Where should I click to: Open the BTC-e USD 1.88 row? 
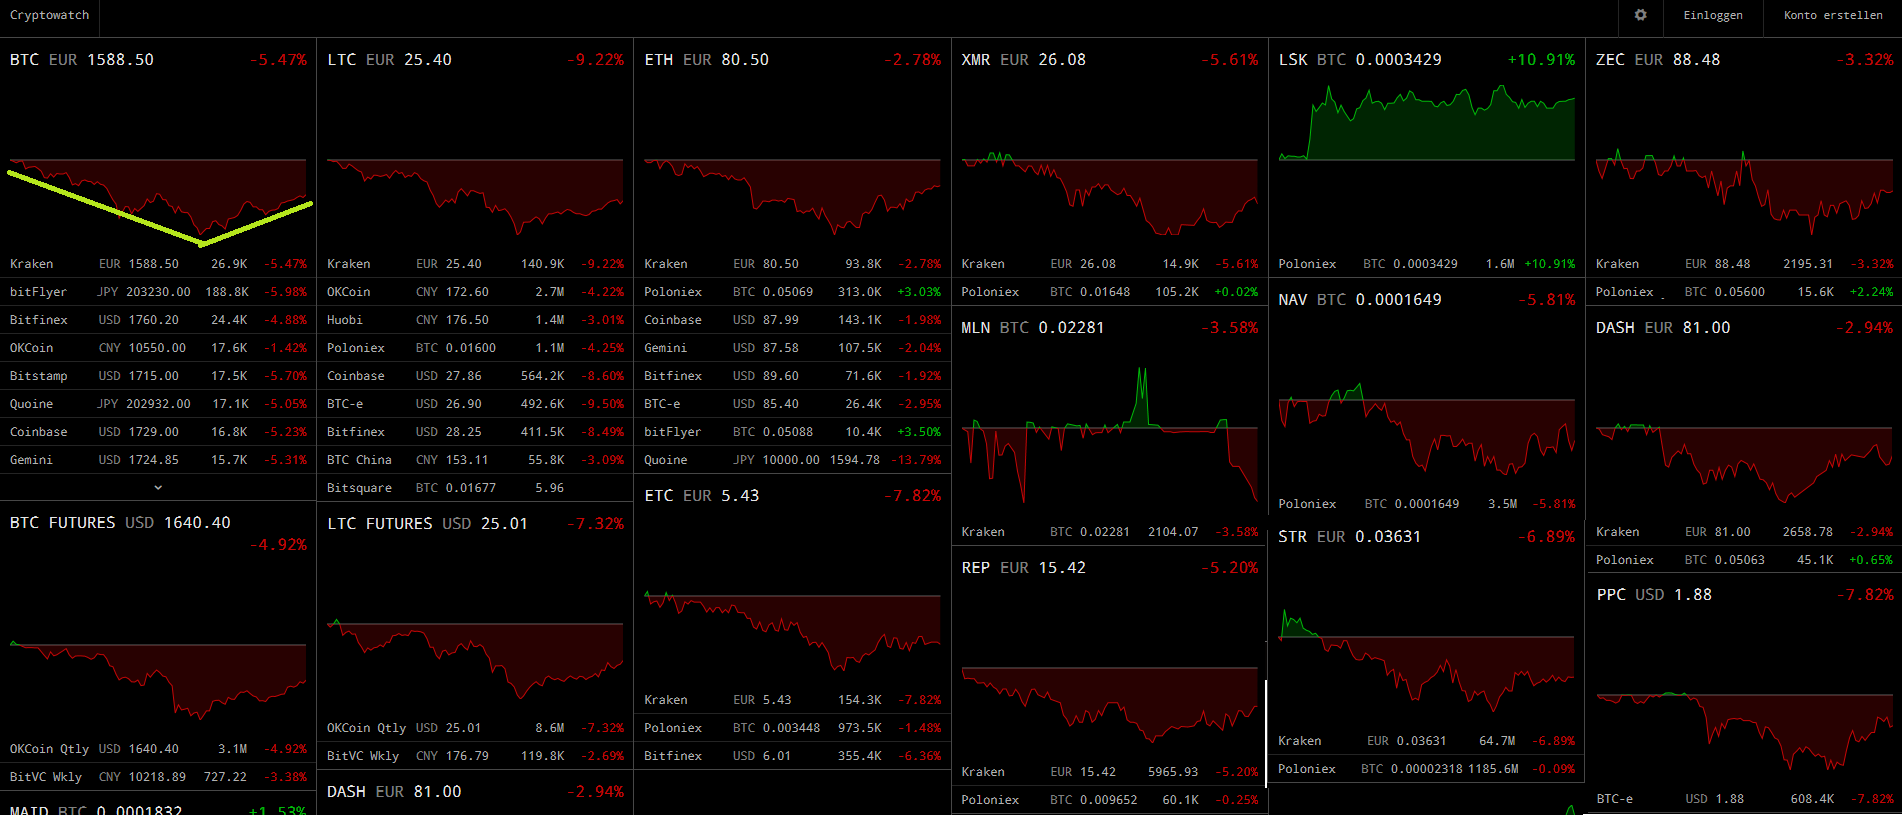[1744, 799]
